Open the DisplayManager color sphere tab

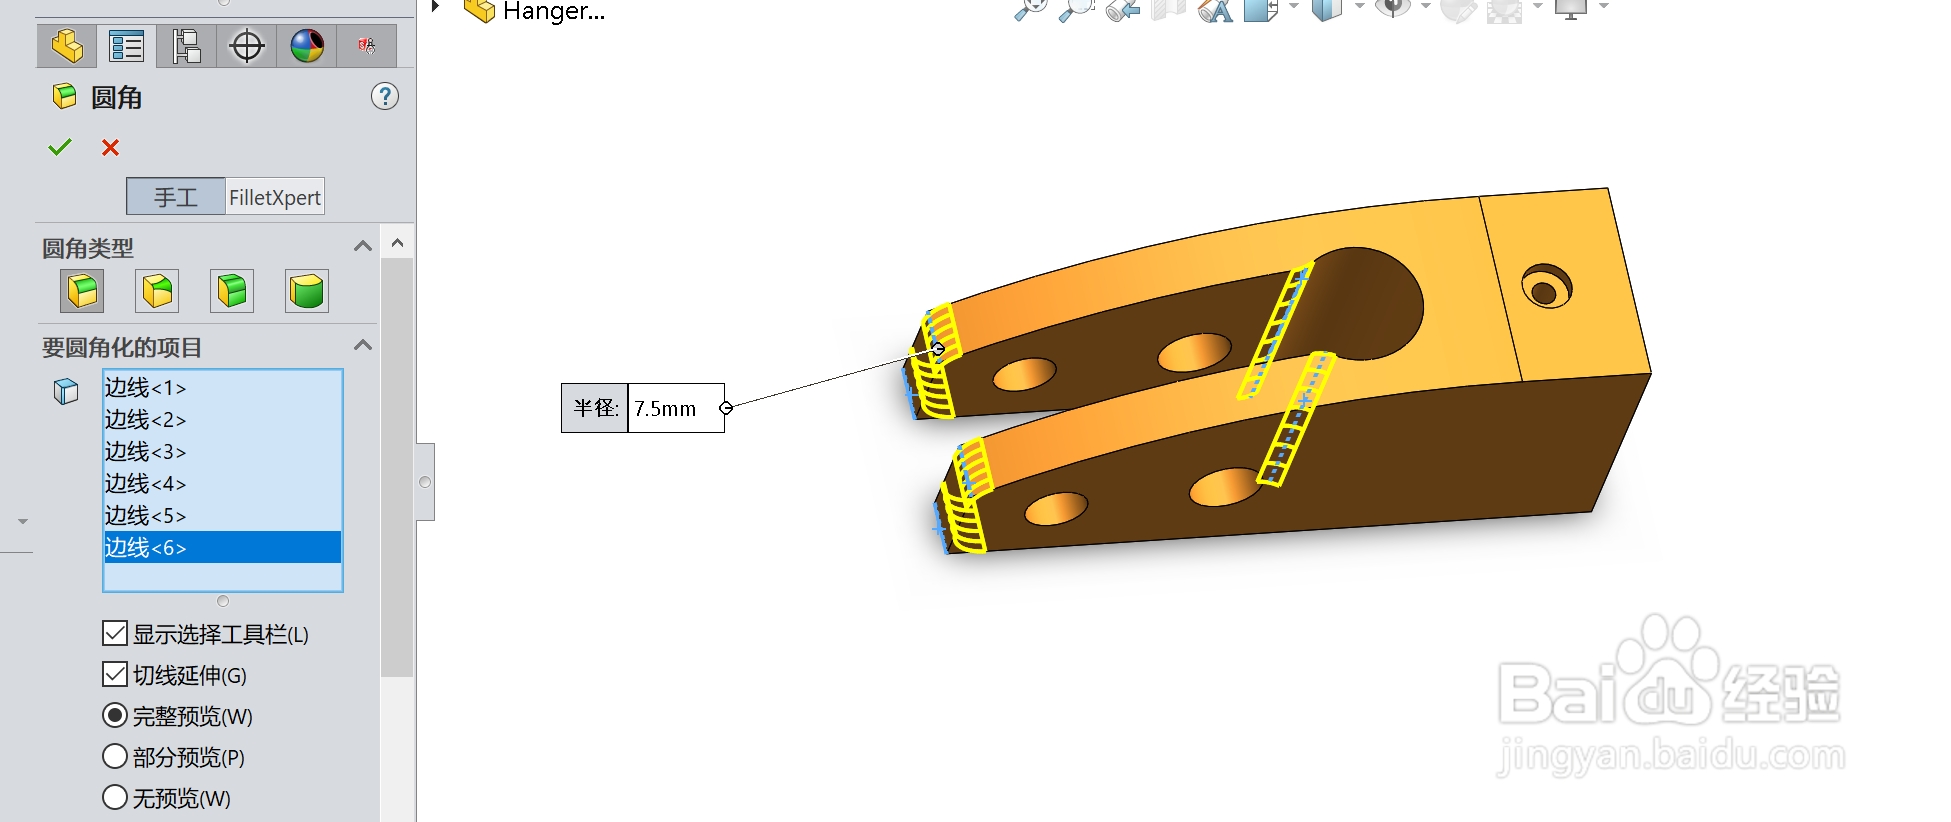pos(307,46)
